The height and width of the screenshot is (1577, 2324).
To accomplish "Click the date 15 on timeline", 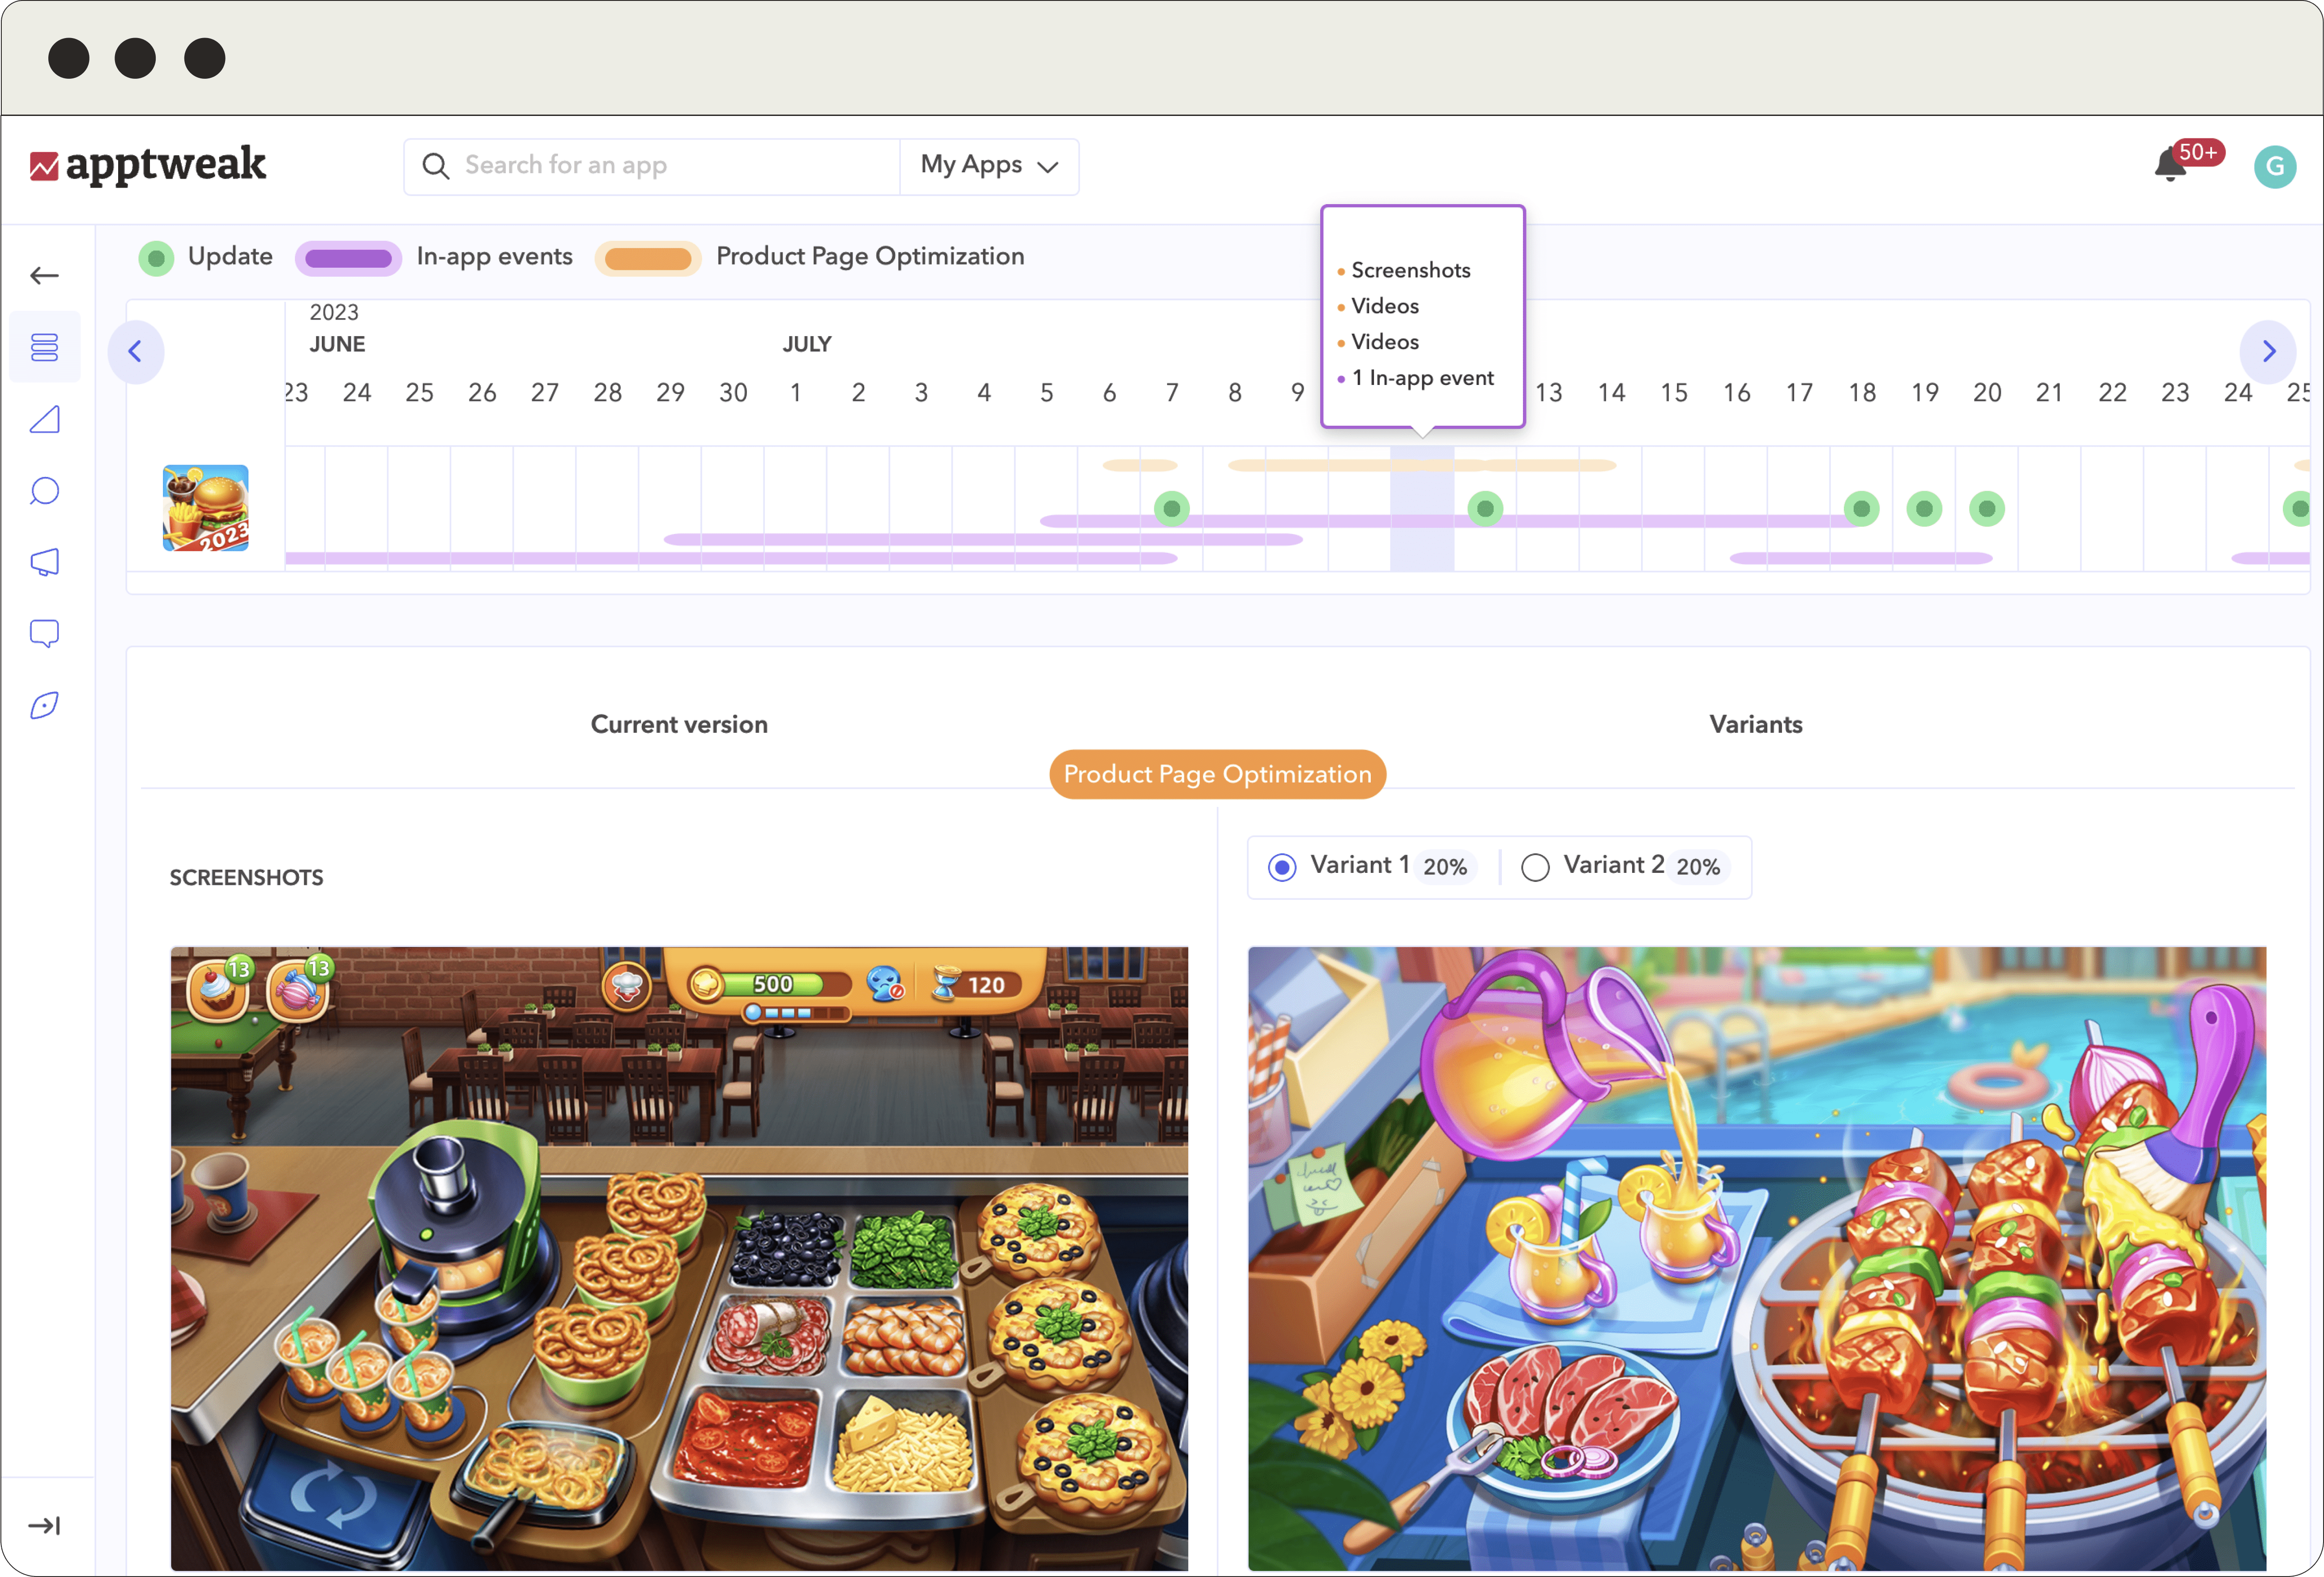I will pyautogui.click(x=1674, y=393).
